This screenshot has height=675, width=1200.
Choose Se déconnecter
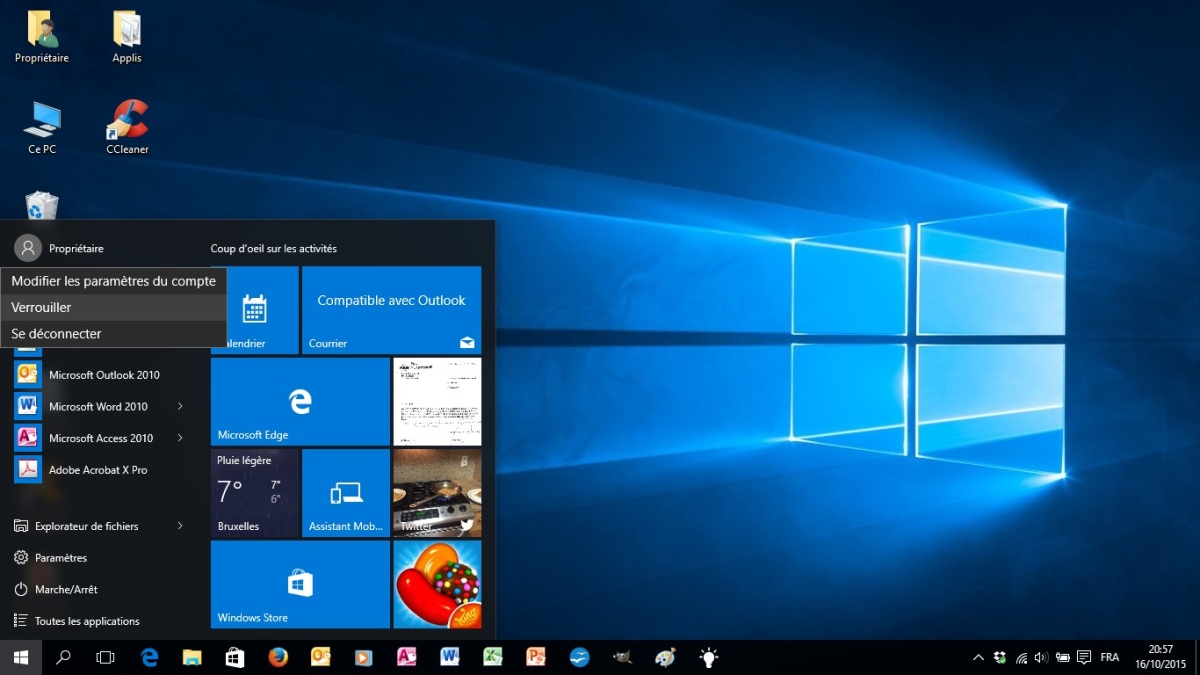pos(114,333)
